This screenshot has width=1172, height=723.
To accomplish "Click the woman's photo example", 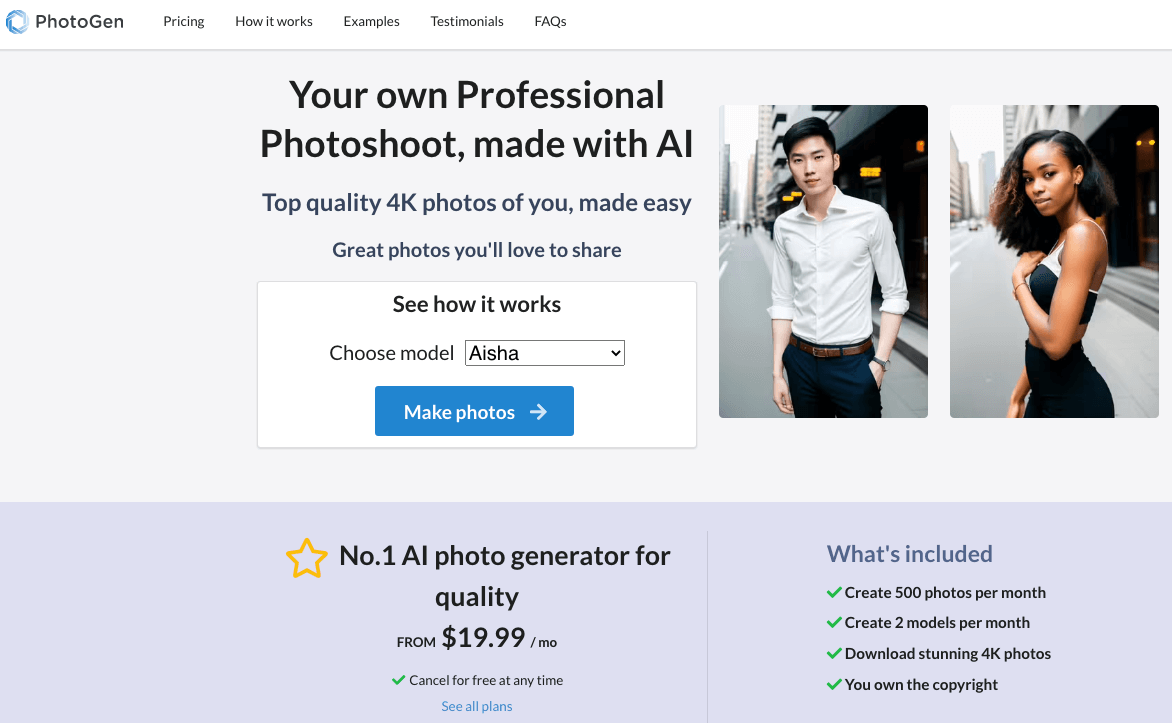I will click(1053, 261).
